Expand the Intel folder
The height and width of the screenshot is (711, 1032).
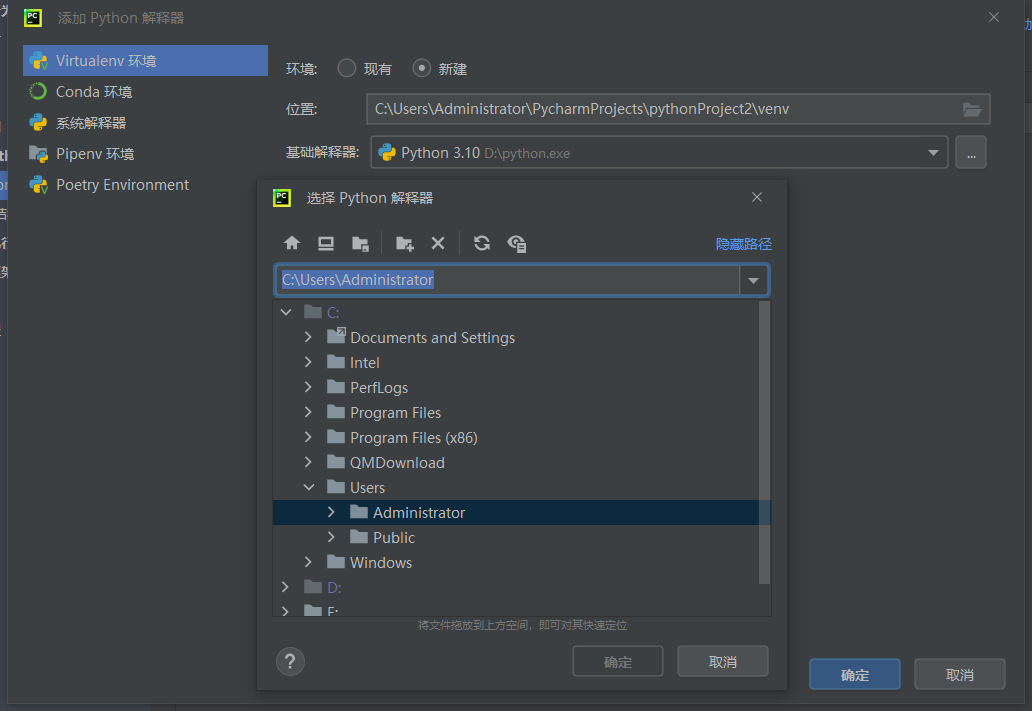pos(308,362)
